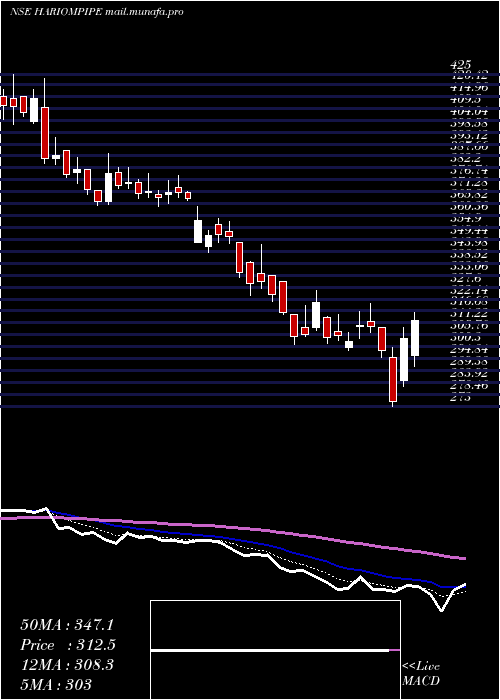Click the 354.9 price axis label

tap(465, 219)
